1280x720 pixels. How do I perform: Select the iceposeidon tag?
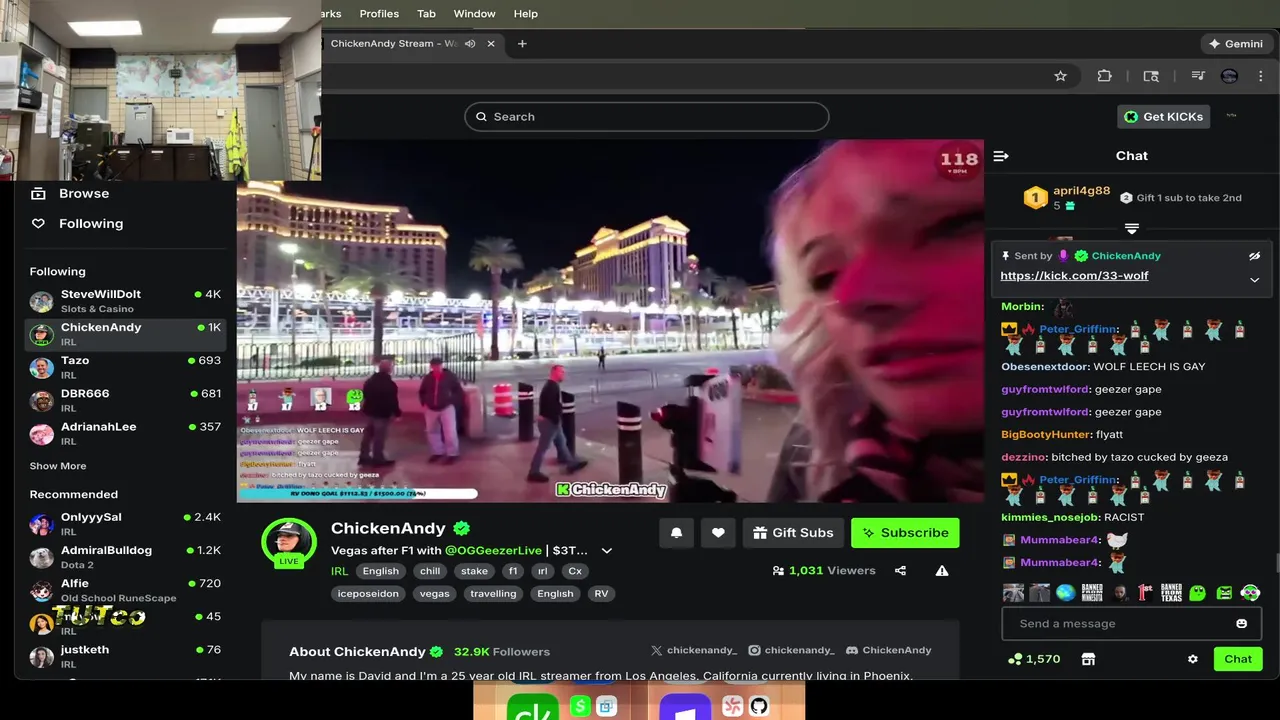[368, 594]
